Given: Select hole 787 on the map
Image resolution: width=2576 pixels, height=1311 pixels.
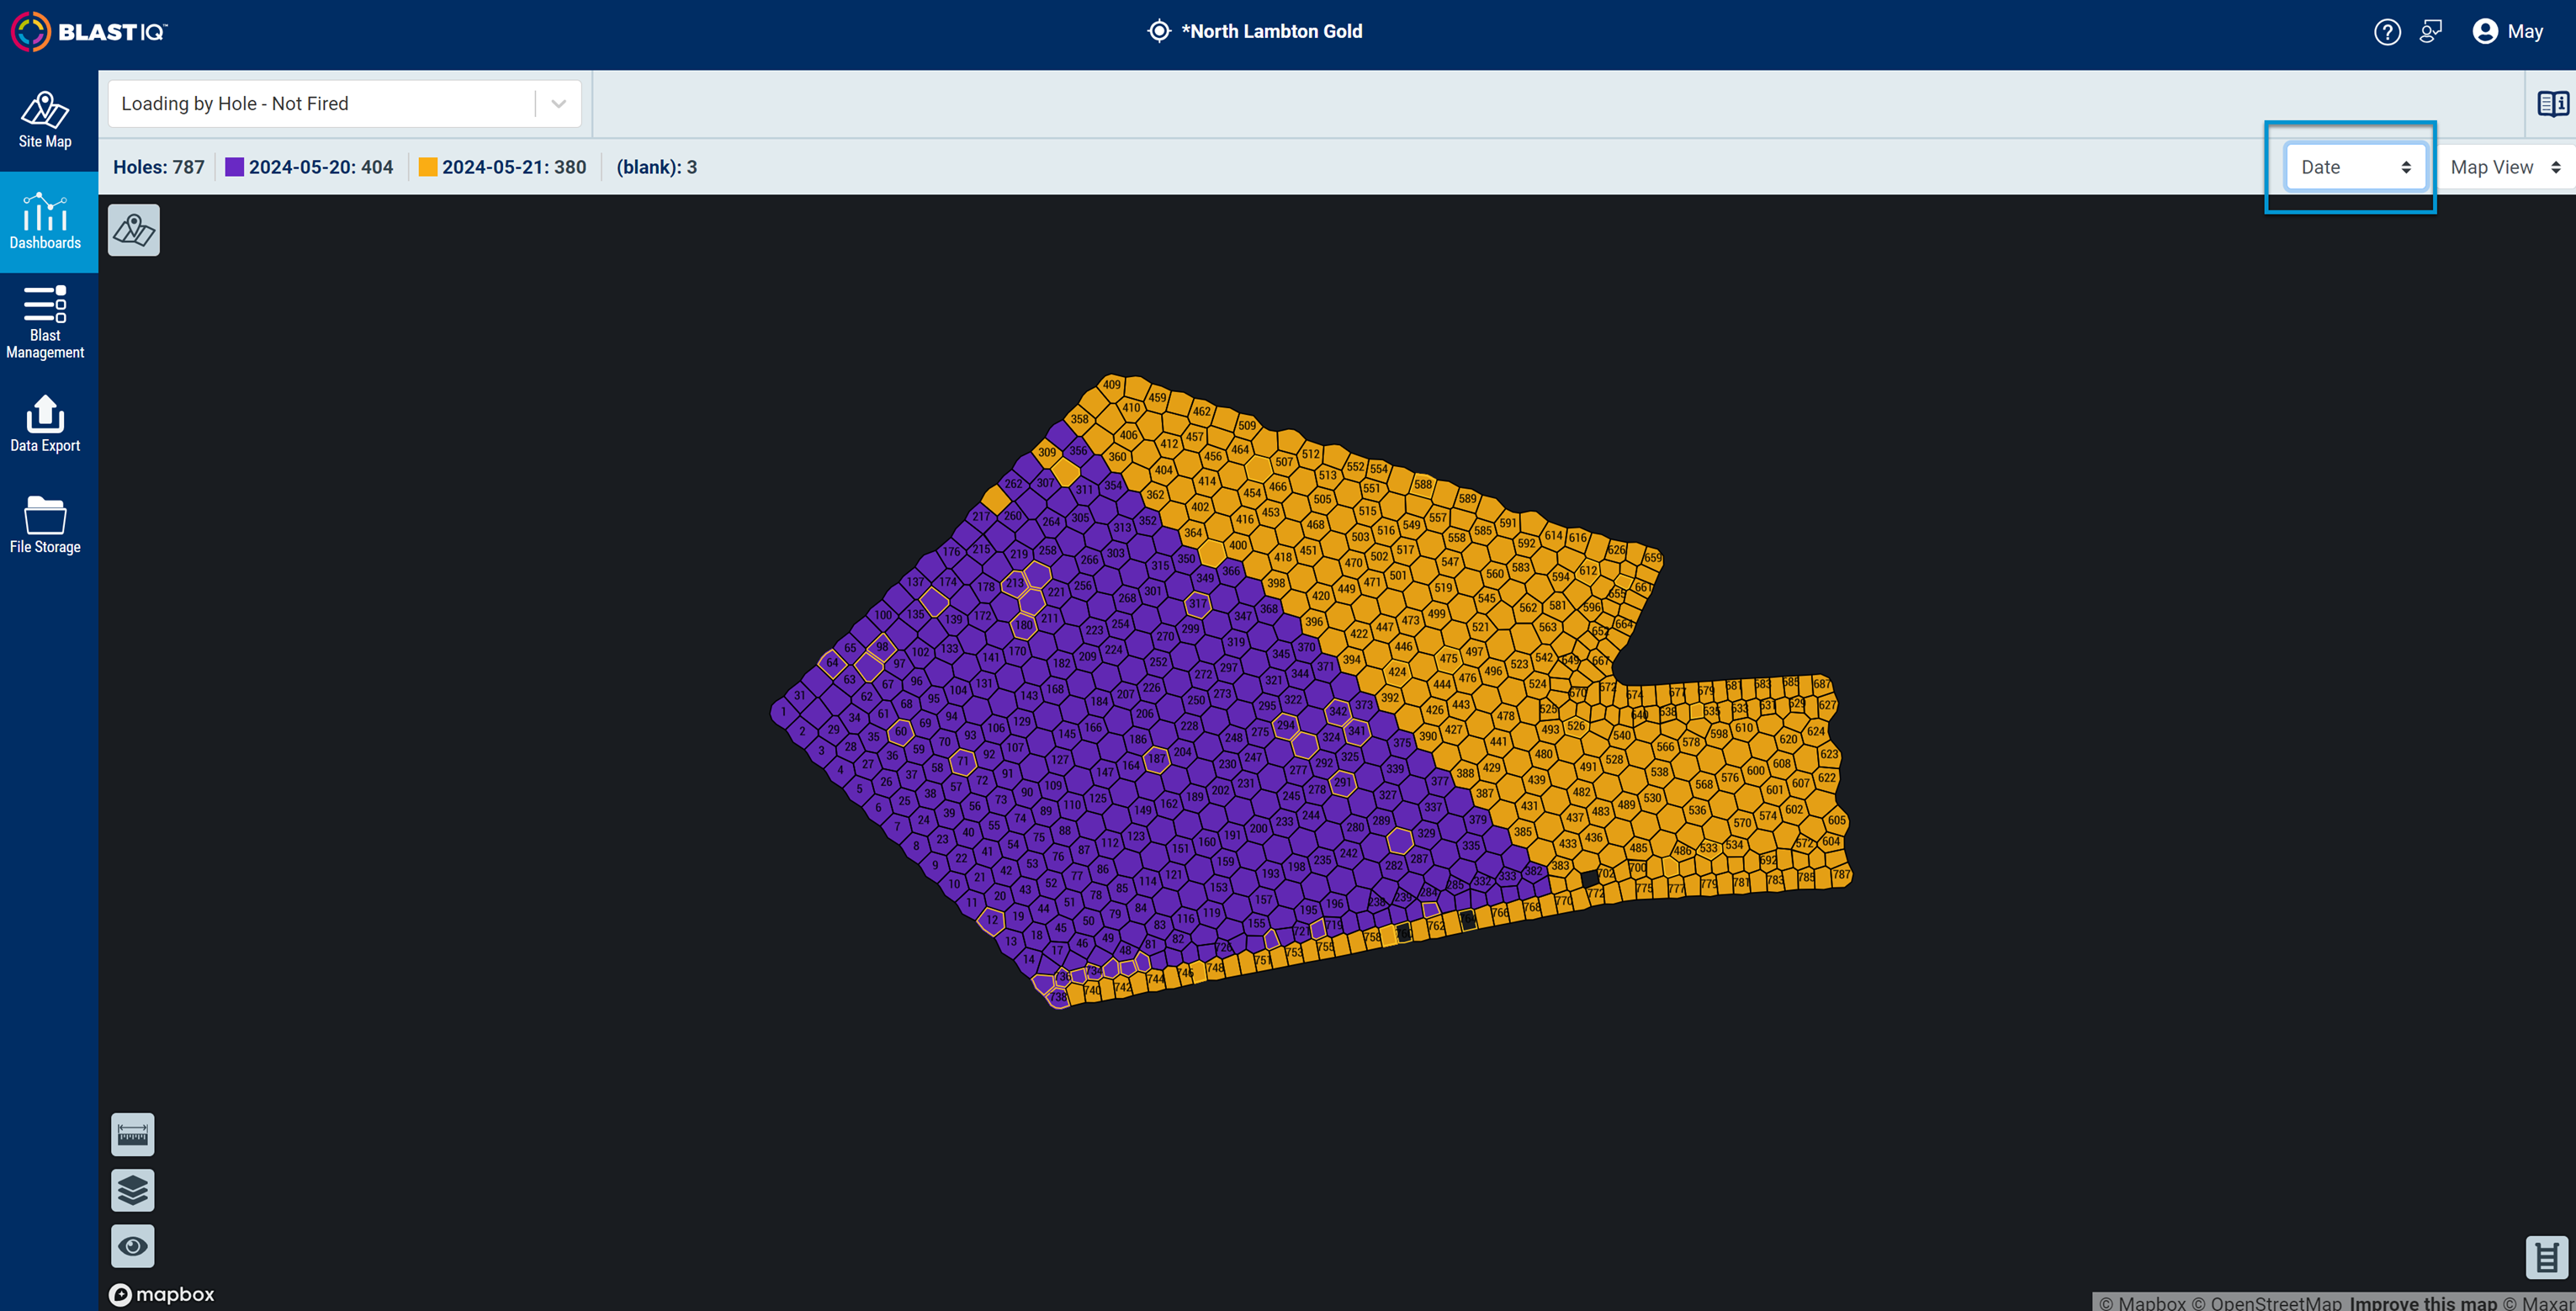Looking at the screenshot, I should coord(1841,875).
